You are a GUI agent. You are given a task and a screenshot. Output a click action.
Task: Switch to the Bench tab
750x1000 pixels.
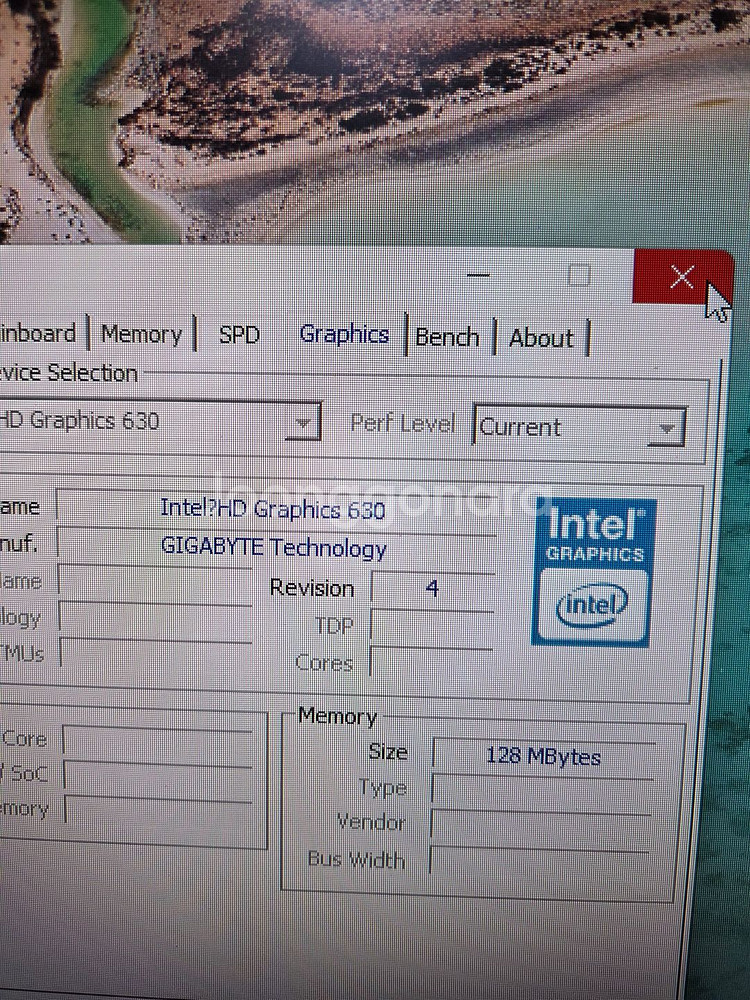tap(447, 337)
